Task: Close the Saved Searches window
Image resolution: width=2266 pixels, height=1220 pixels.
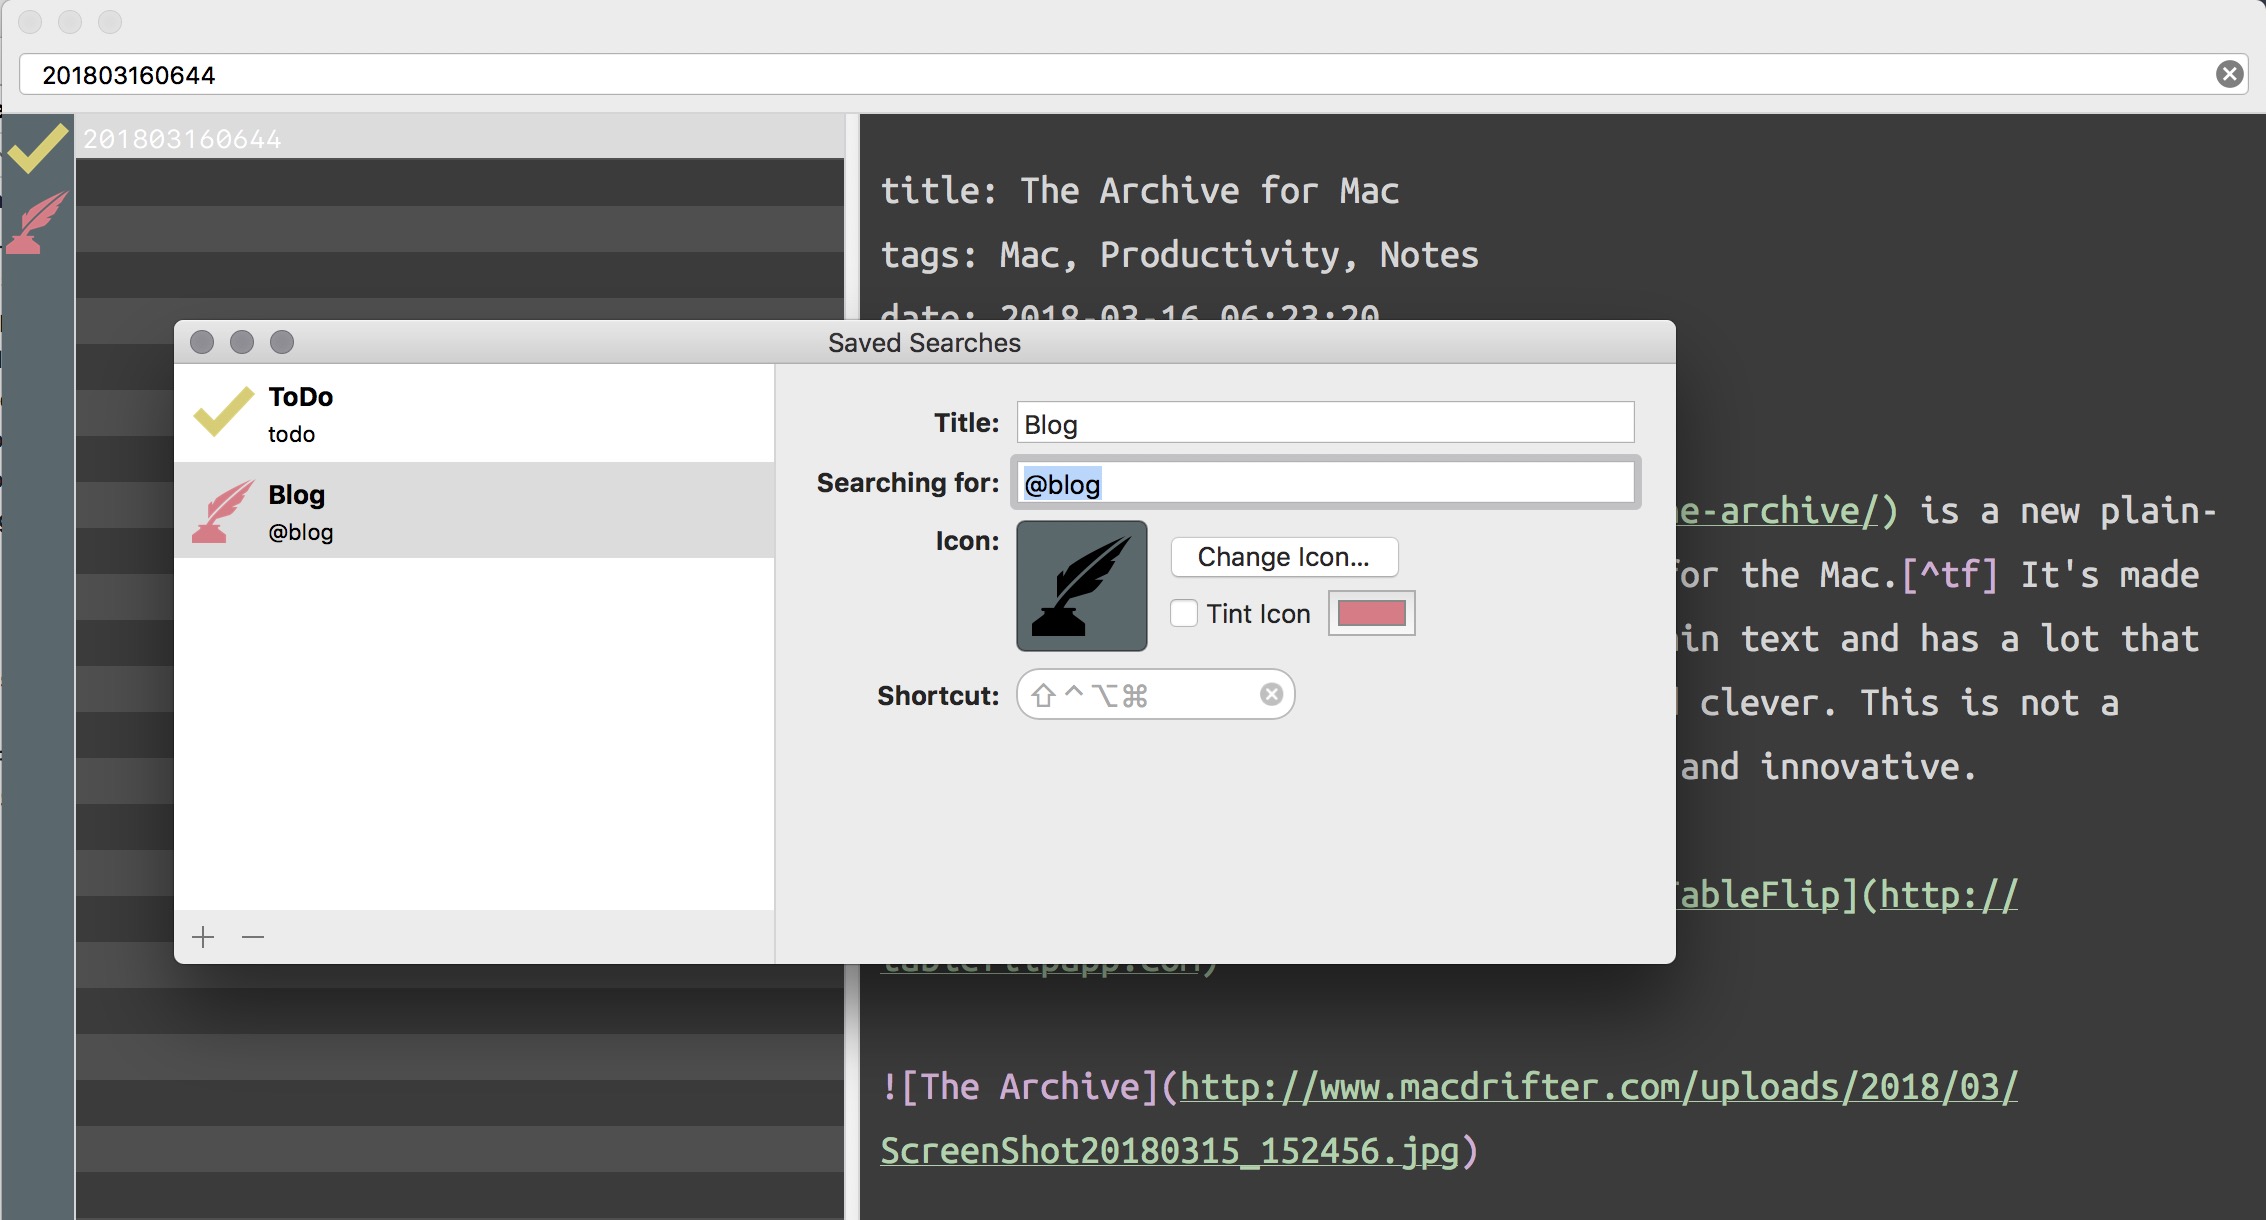Action: tap(202, 342)
